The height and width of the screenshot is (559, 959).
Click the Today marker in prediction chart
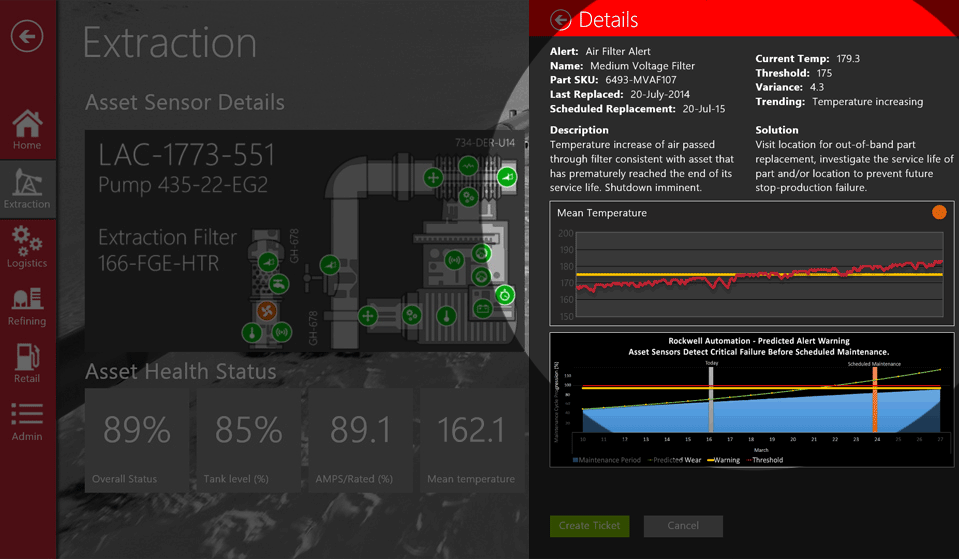[710, 400]
